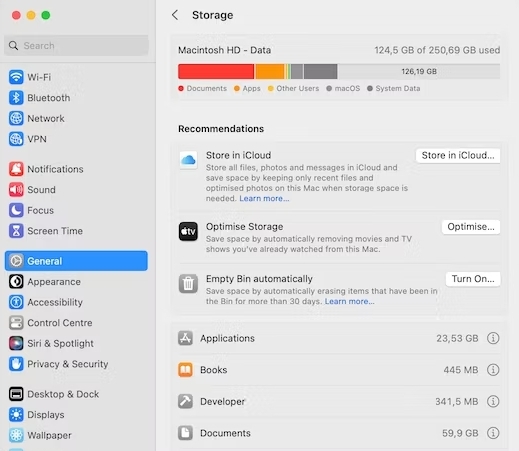Open Wi-Fi settings in the sidebar
This screenshot has width=519, height=451.
(x=76, y=77)
